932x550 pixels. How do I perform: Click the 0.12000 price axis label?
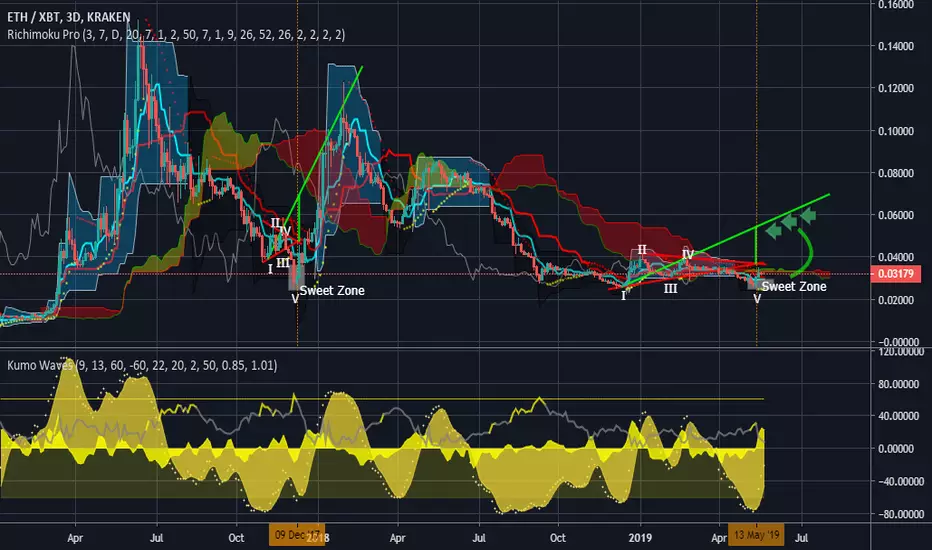896,89
